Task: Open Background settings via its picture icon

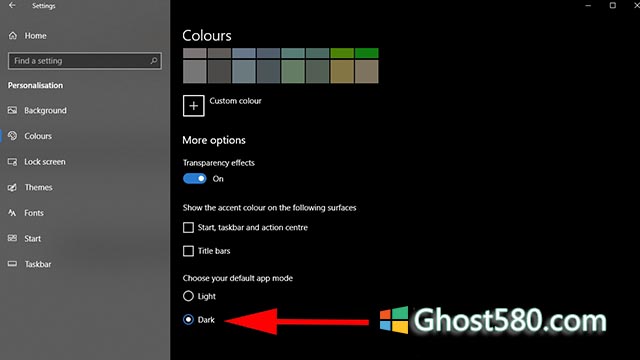Action: pyautogui.click(x=12, y=110)
